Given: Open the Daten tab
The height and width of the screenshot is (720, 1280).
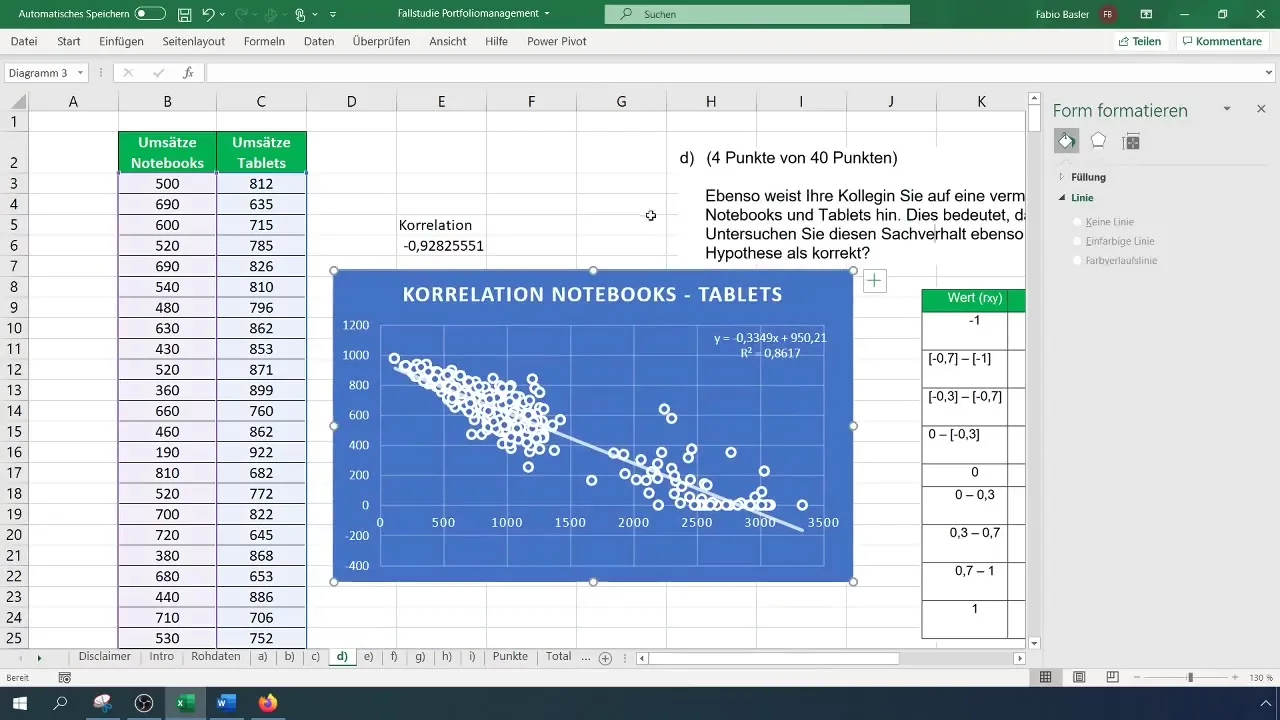Looking at the screenshot, I should point(319,41).
